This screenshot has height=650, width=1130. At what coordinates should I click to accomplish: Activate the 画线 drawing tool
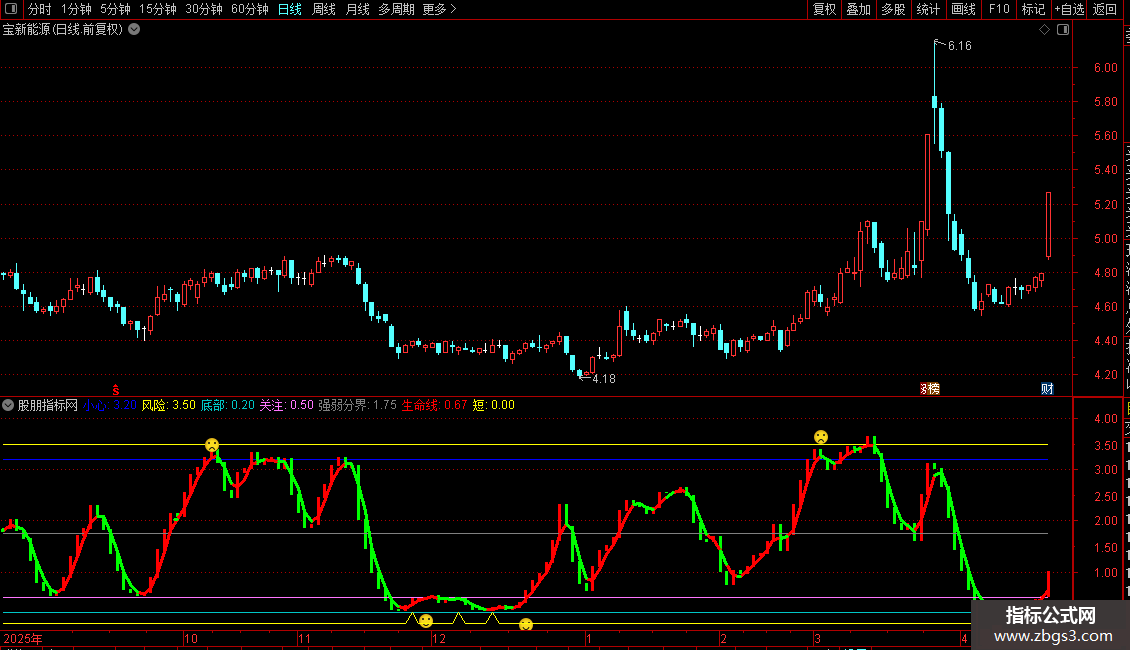[x=964, y=9]
